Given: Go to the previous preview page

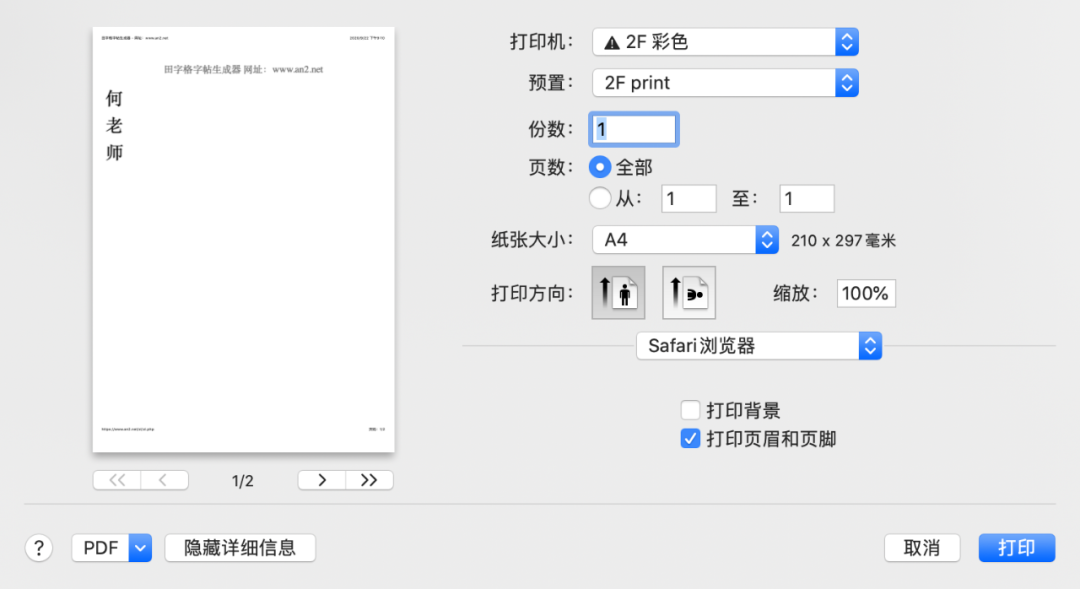Looking at the screenshot, I should point(165,480).
